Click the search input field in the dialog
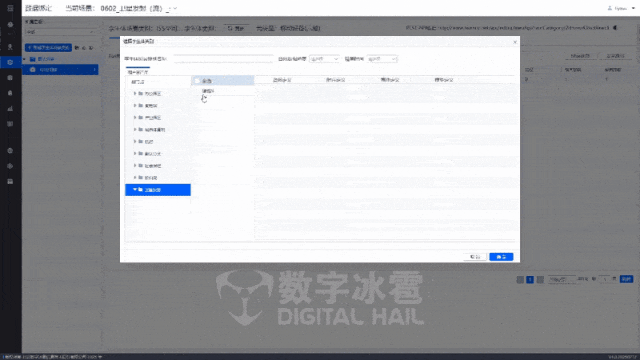Image resolution: width=640 pixels, height=360 pixels. 223,59
